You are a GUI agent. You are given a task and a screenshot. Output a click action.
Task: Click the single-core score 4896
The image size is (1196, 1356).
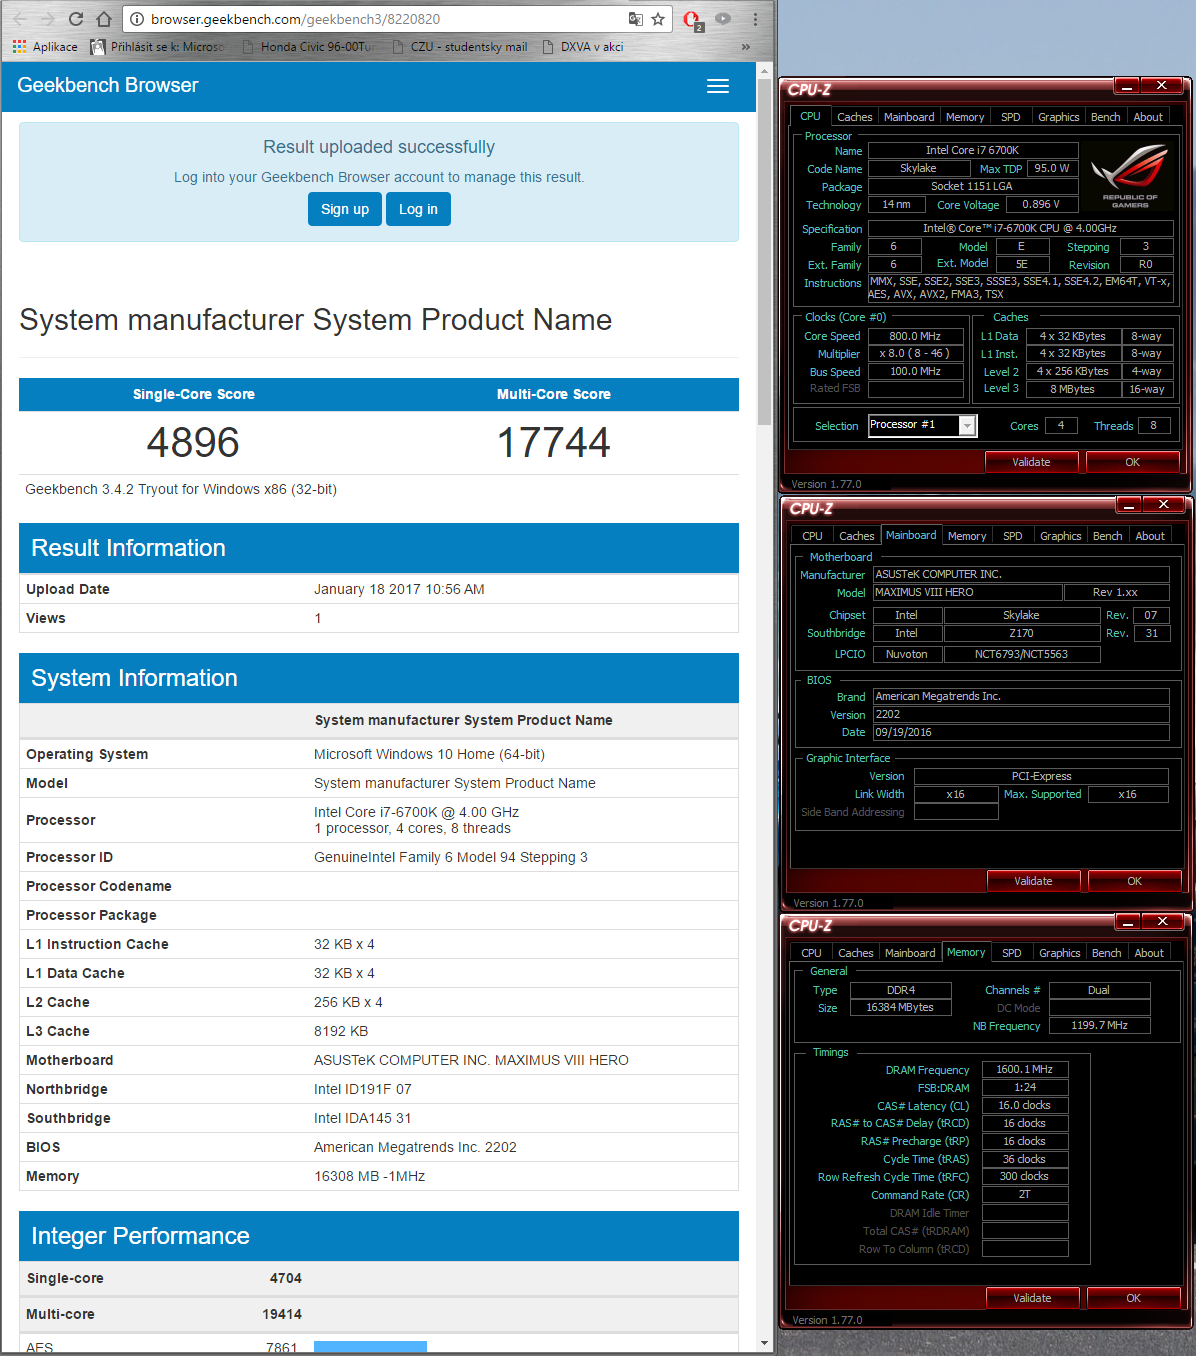point(193,443)
